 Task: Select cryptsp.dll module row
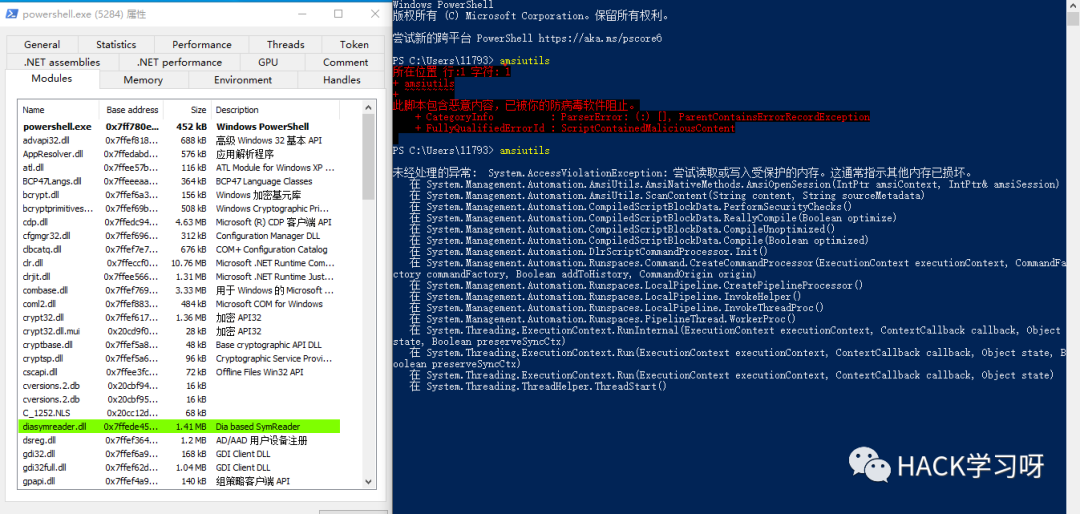tap(179, 358)
